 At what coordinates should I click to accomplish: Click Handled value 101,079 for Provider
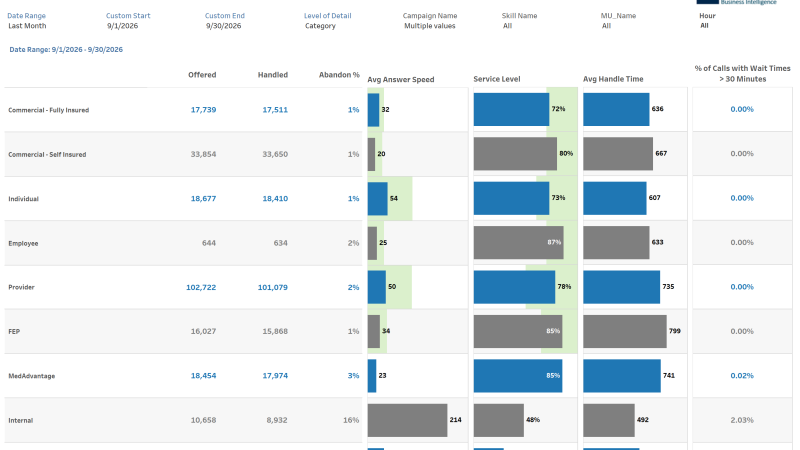point(272,287)
